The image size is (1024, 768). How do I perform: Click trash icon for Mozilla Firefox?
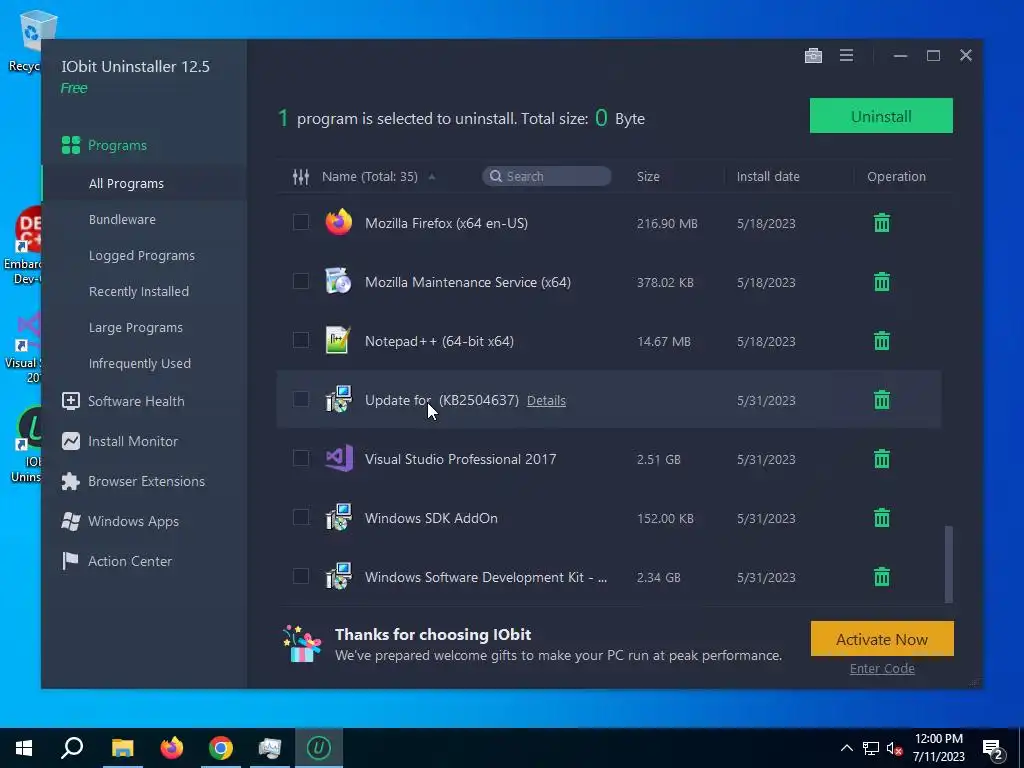coord(882,223)
